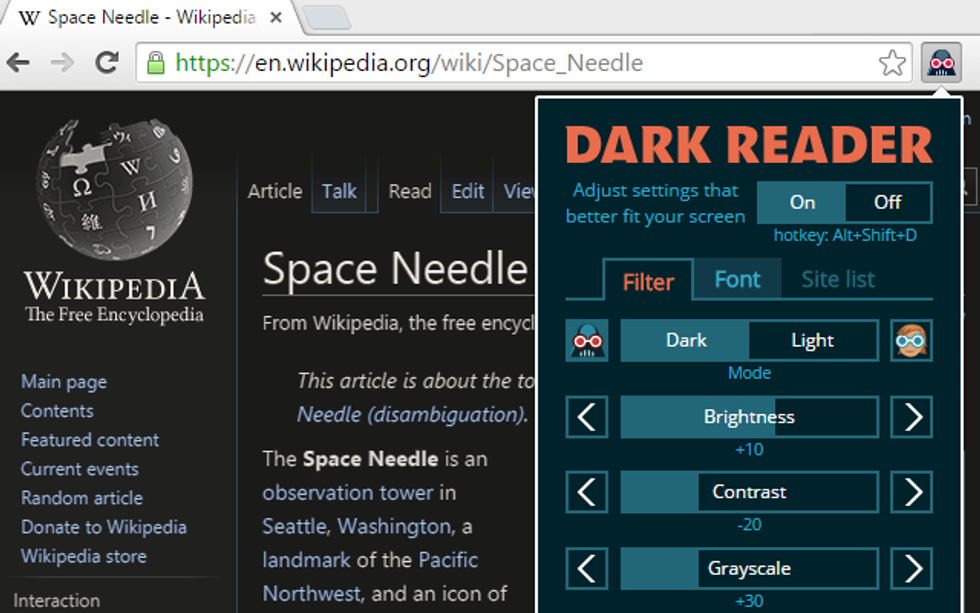Click the Dark Reader extension toolbar icon
Screen dimensions: 980x613
click(940, 63)
